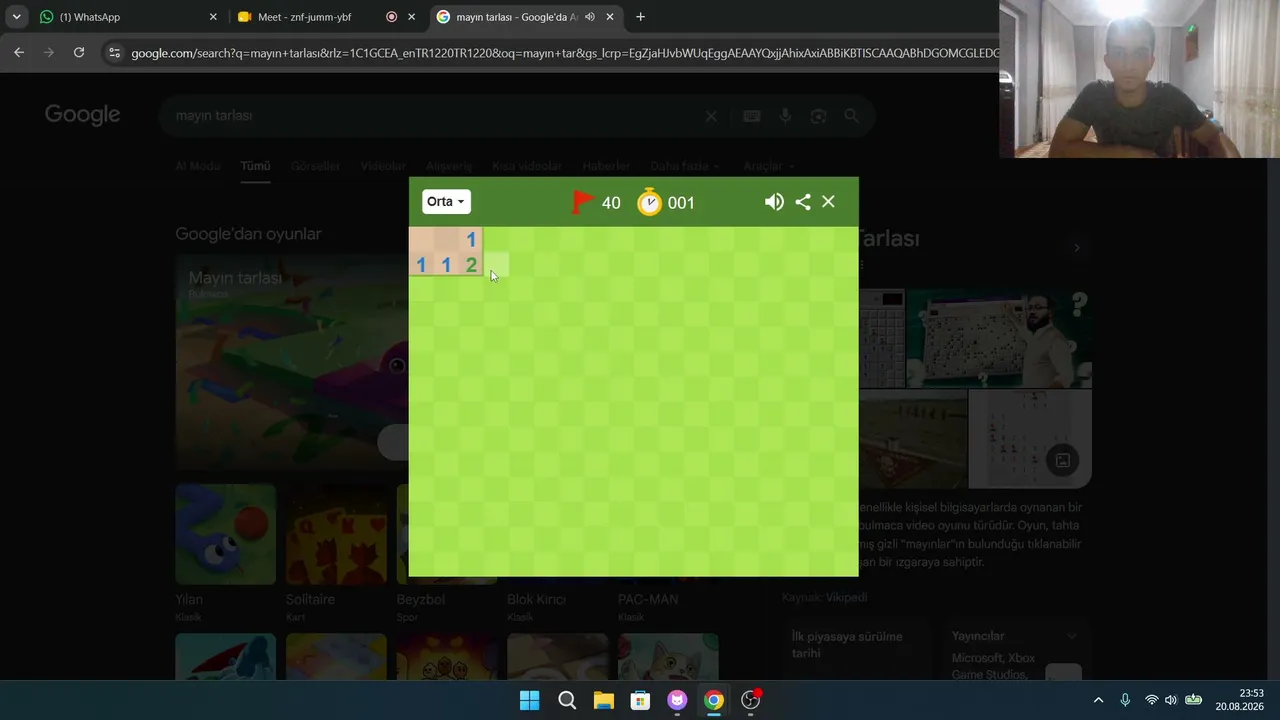The image size is (1280, 720).
Task: Expand the Daha fazla menu
Action: point(686,166)
